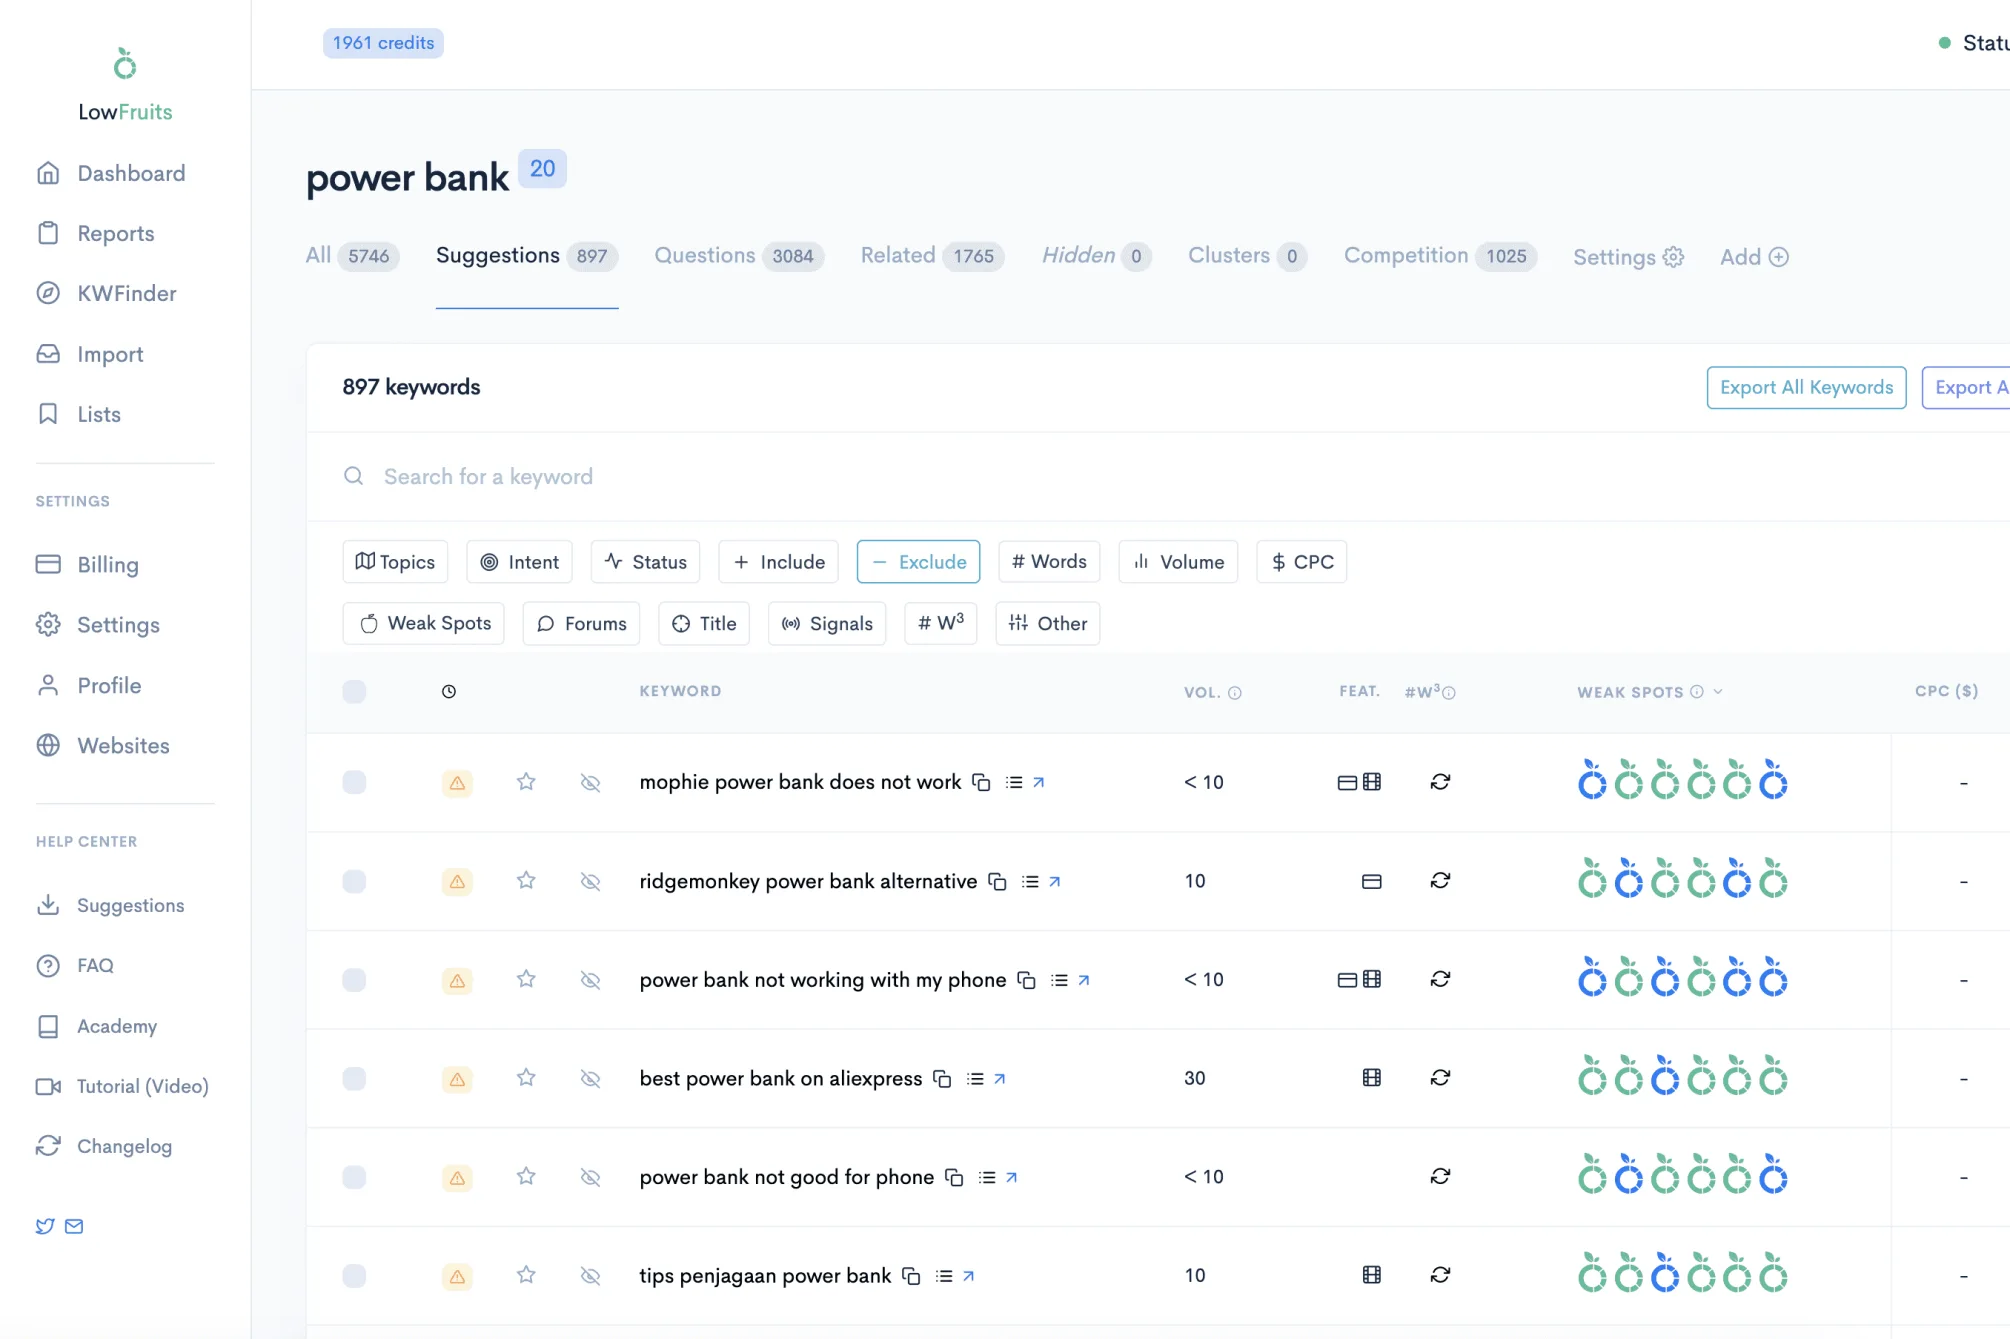Open the Exclude filter
The image size is (2010, 1339).
pos(918,562)
